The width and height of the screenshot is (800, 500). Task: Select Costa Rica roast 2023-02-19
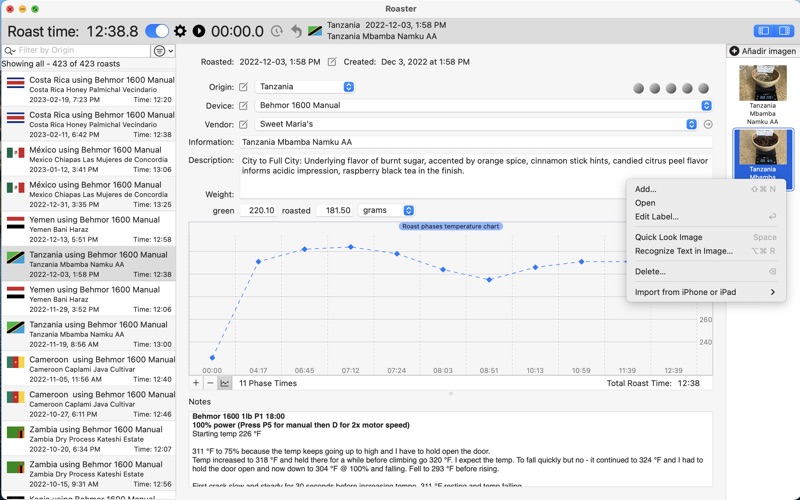(x=88, y=89)
